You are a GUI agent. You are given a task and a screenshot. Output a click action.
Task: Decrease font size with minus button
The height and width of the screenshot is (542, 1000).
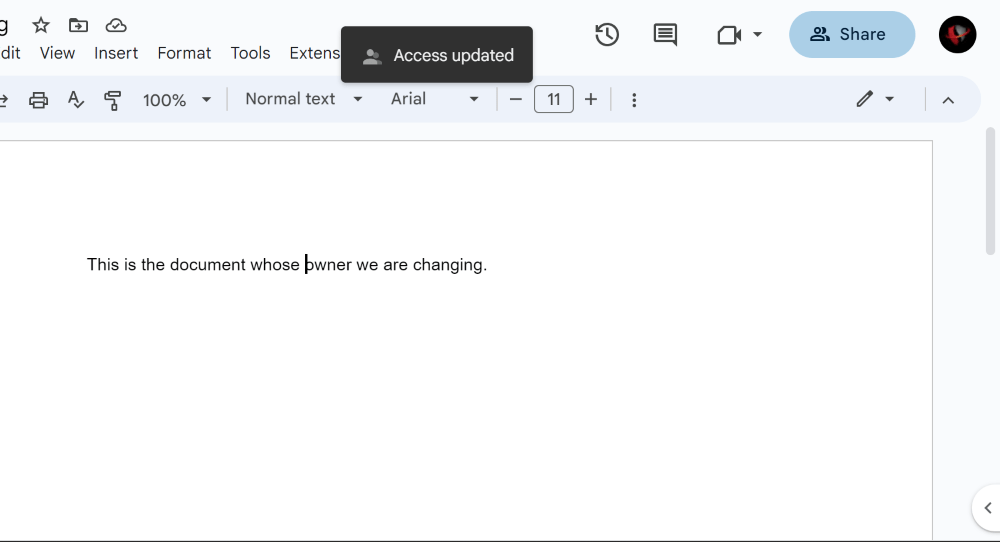516,99
